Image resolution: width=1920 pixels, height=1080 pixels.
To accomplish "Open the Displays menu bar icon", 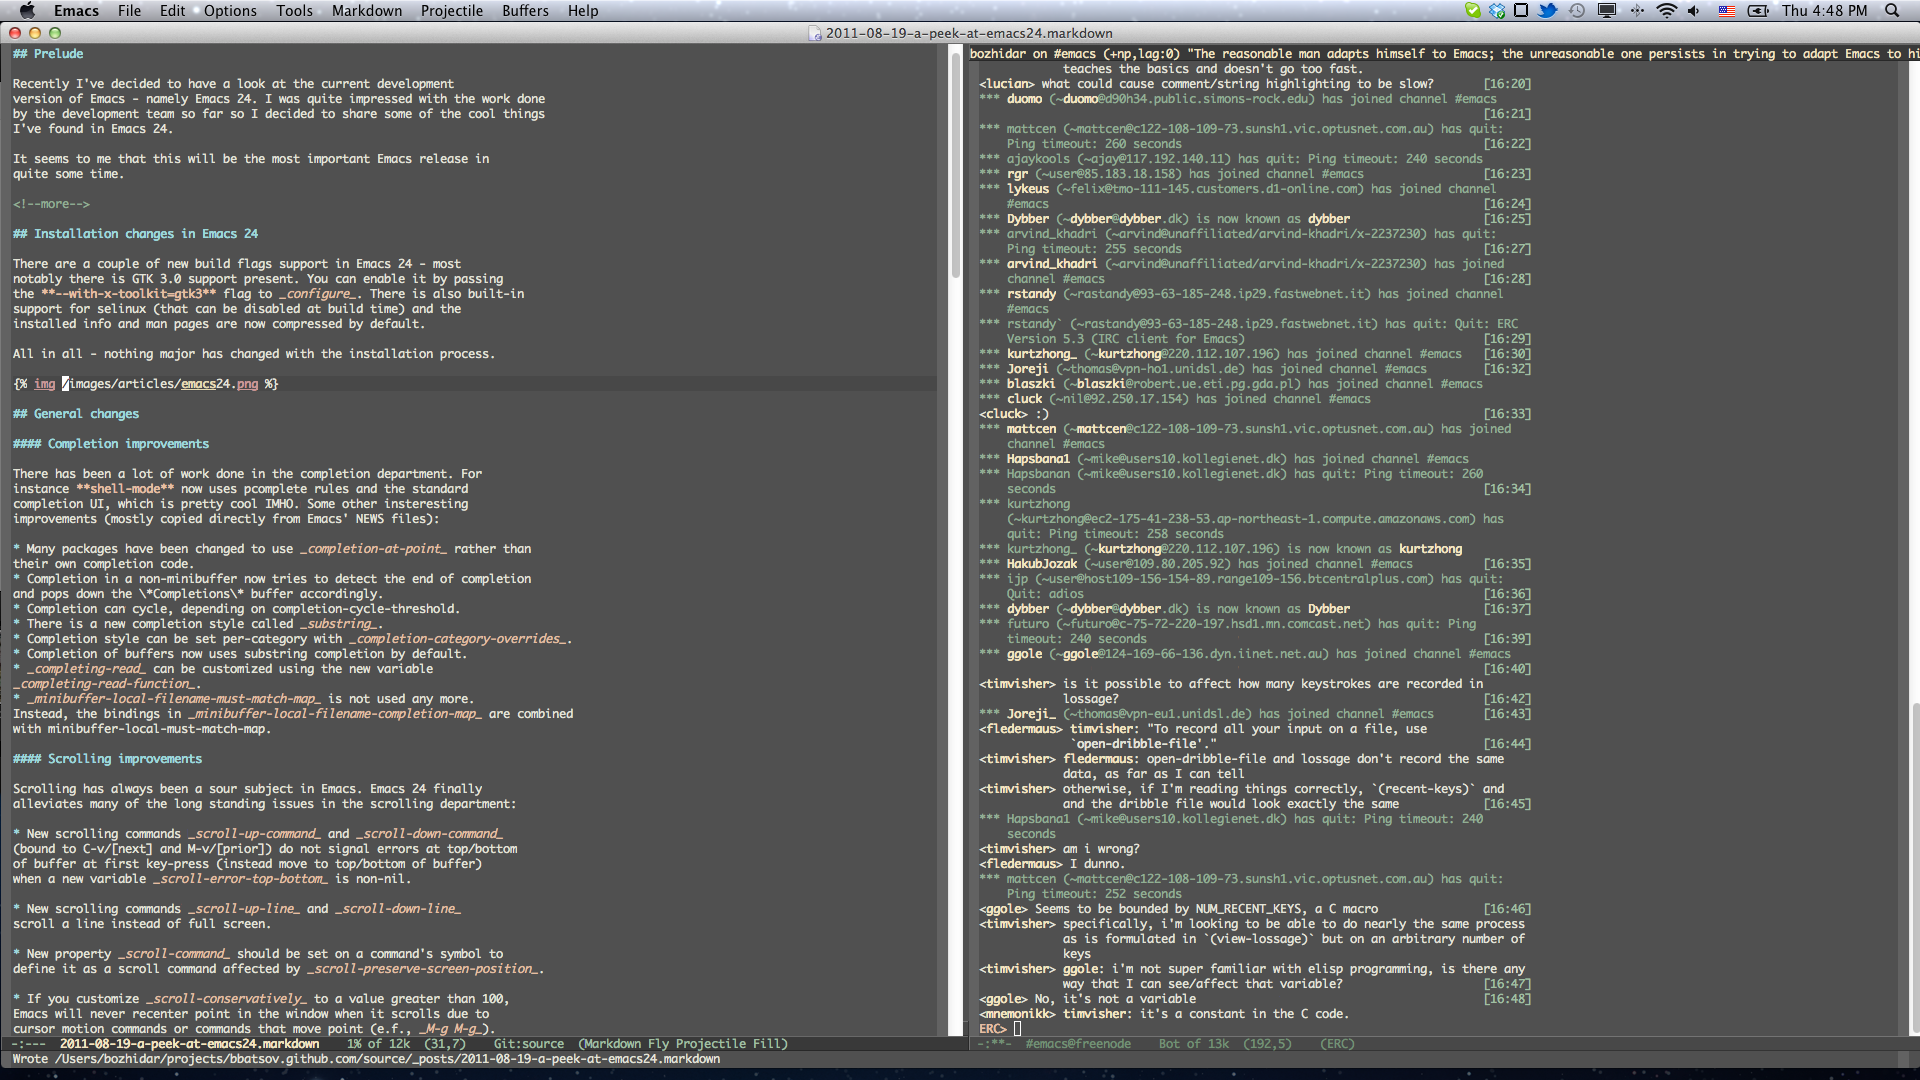I will (x=1607, y=11).
